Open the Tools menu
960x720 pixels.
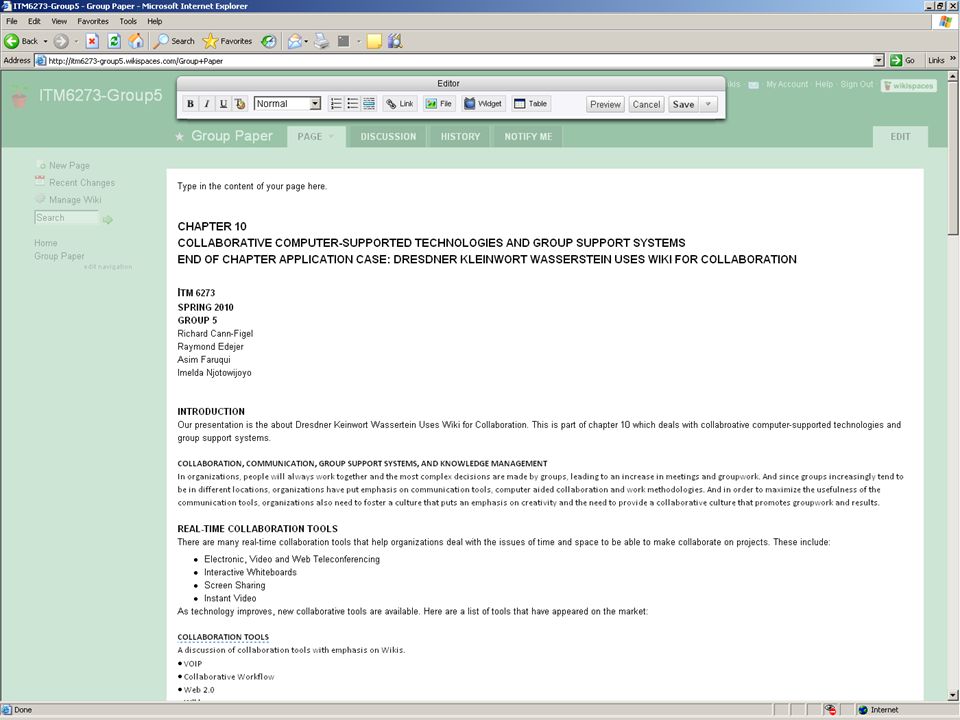pos(128,21)
